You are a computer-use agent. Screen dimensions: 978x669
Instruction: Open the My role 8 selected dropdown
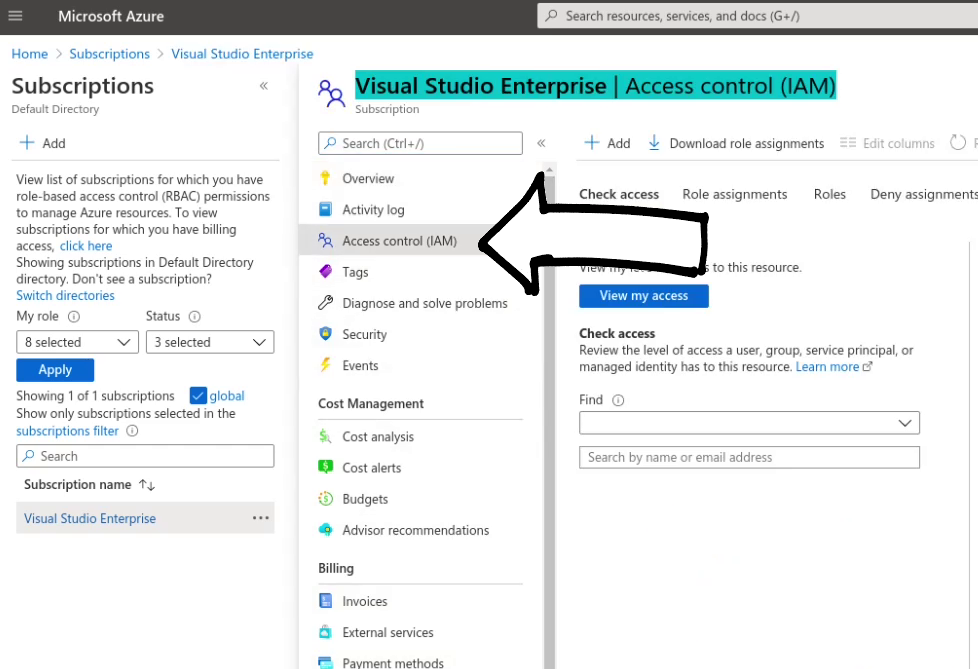pos(77,342)
